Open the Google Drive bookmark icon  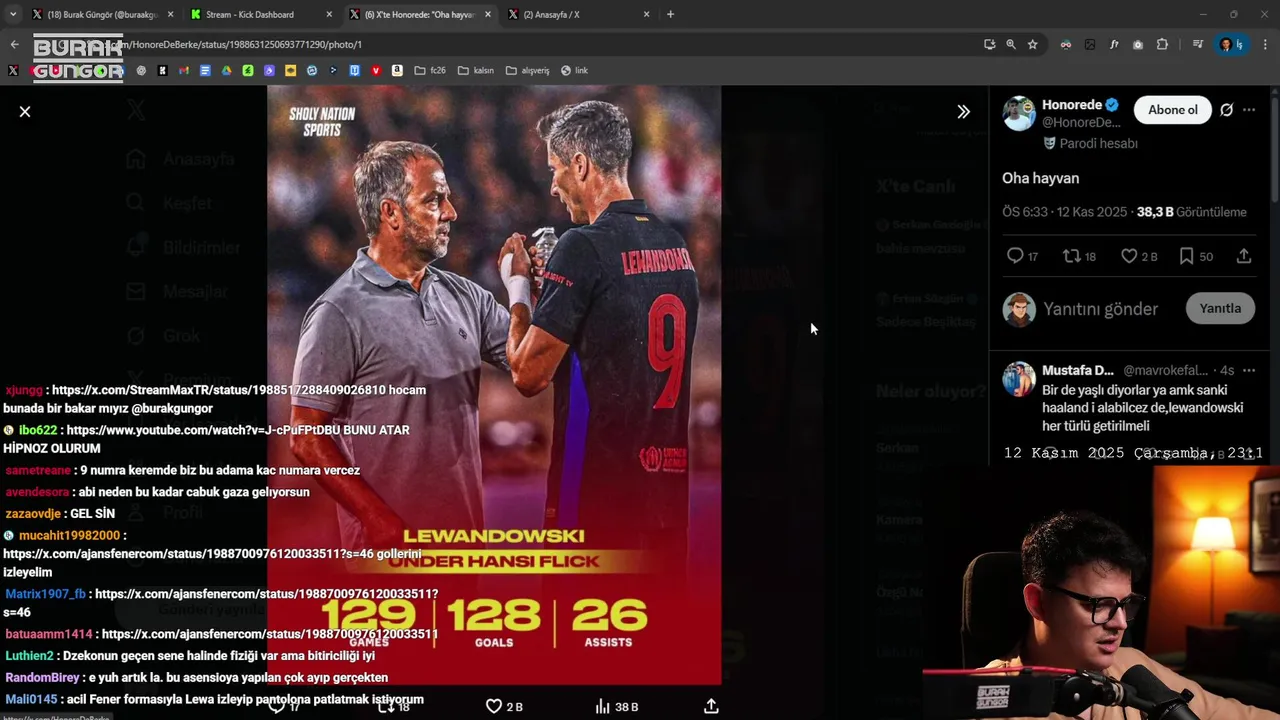pyautogui.click(x=226, y=70)
